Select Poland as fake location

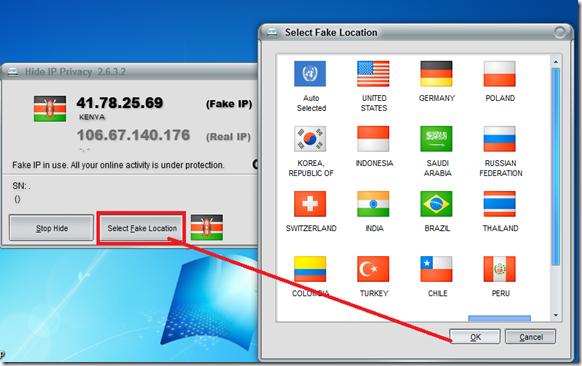coord(499,74)
